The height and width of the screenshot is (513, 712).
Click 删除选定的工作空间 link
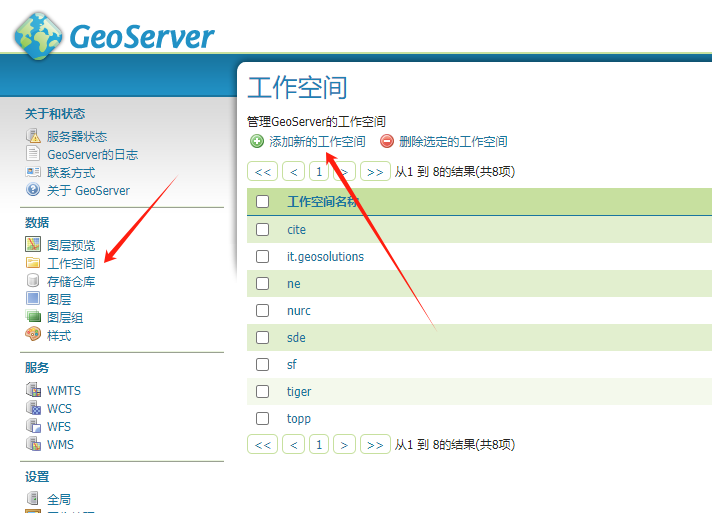pyautogui.click(x=453, y=142)
